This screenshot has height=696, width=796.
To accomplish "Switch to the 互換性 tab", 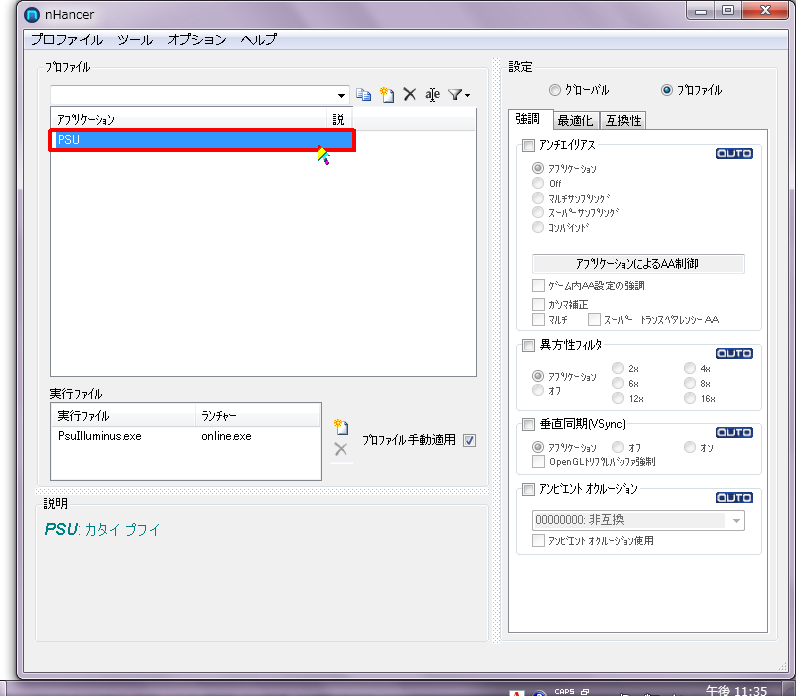I will pos(623,120).
